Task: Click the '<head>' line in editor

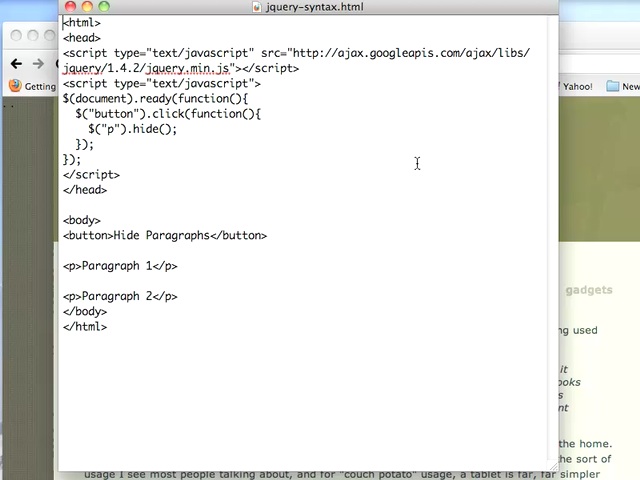Action: click(82, 38)
